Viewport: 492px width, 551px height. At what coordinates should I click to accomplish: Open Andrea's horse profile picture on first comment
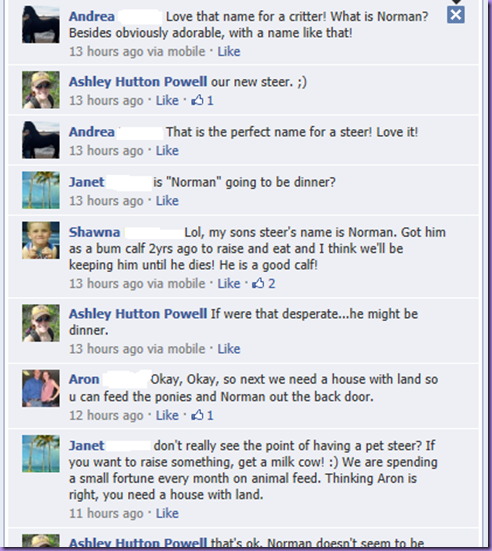tap(41, 25)
